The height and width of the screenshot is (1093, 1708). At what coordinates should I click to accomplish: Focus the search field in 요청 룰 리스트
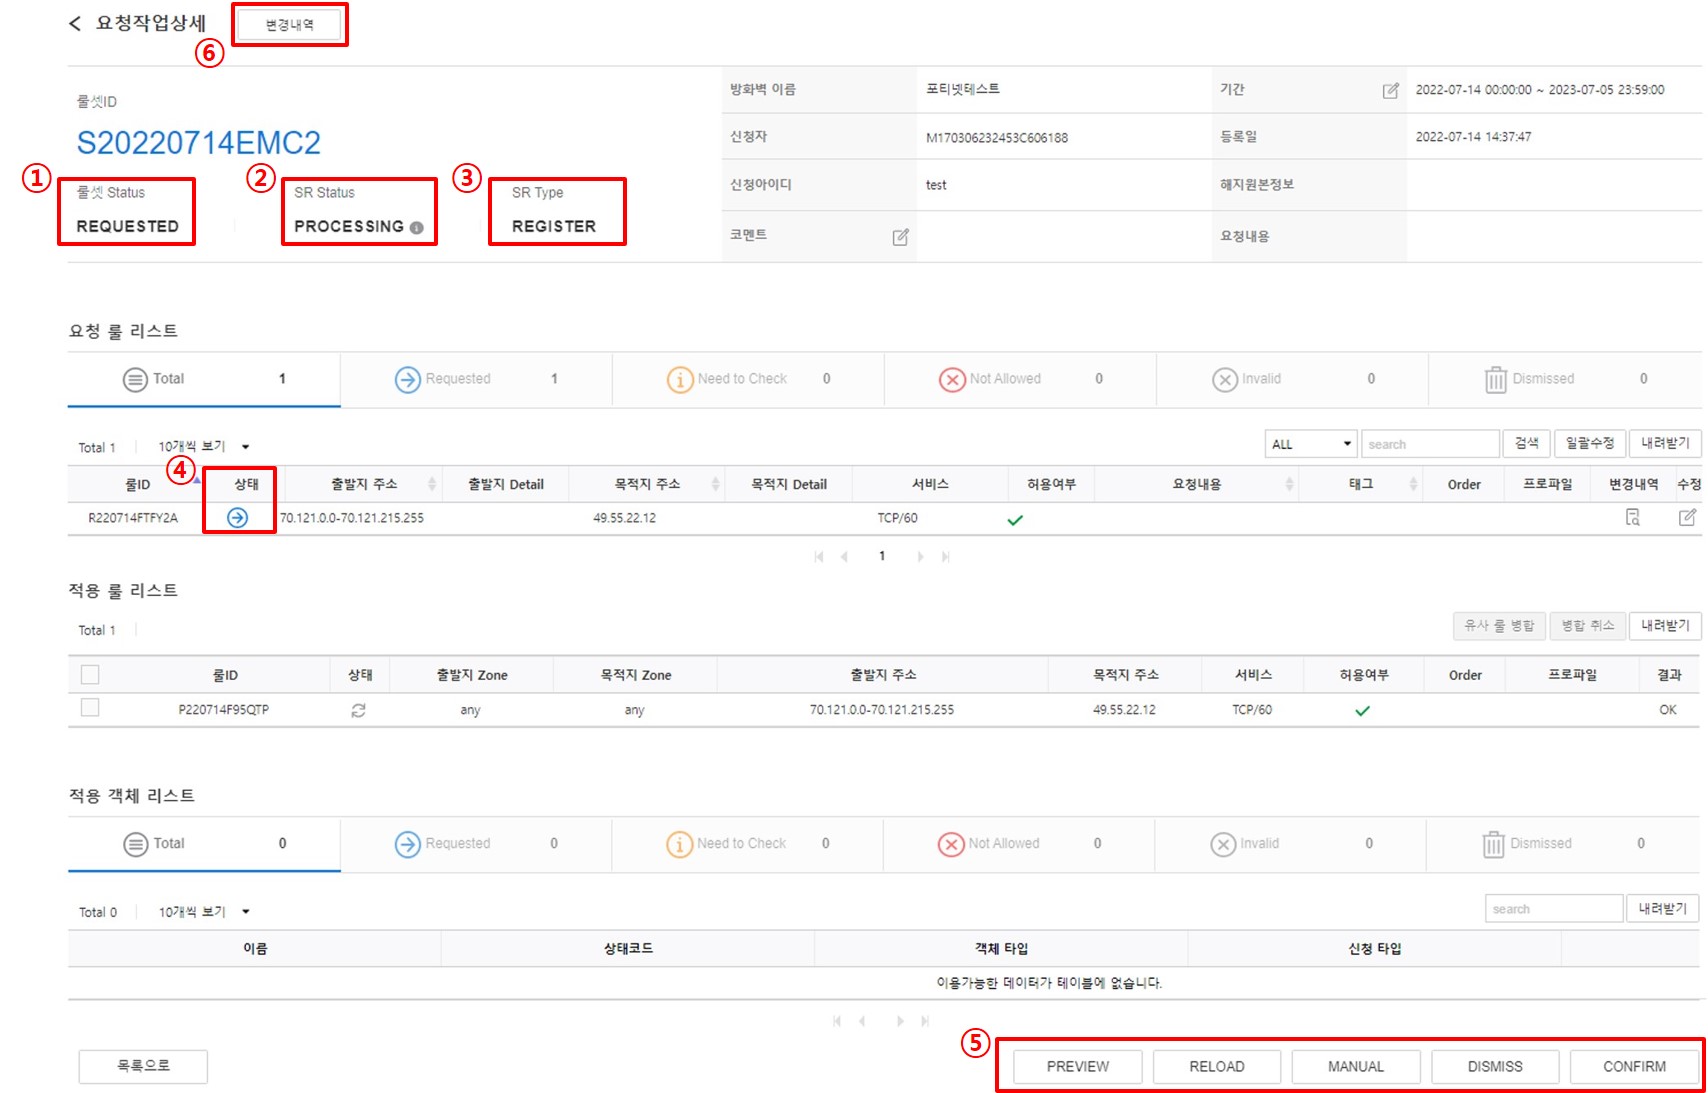pyautogui.click(x=1430, y=444)
